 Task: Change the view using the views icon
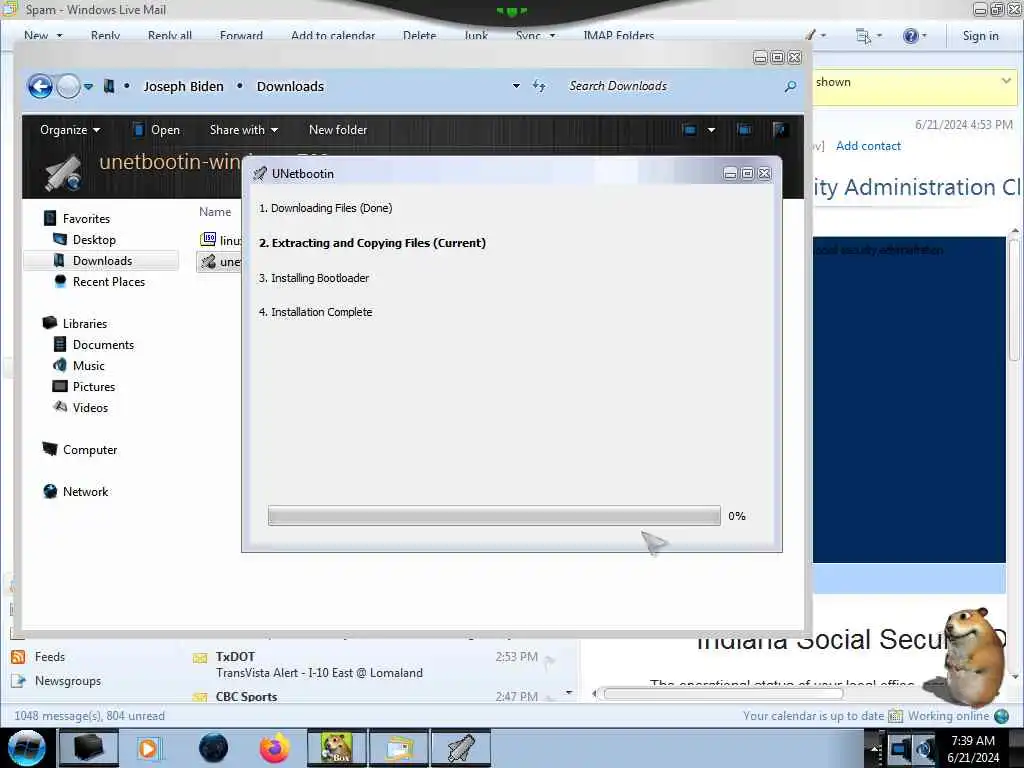(x=690, y=130)
